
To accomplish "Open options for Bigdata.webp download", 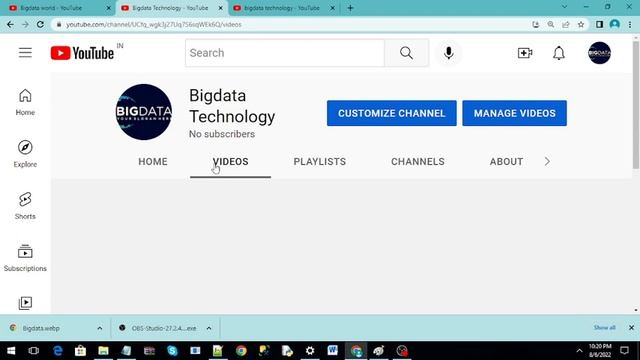I will 100,328.
